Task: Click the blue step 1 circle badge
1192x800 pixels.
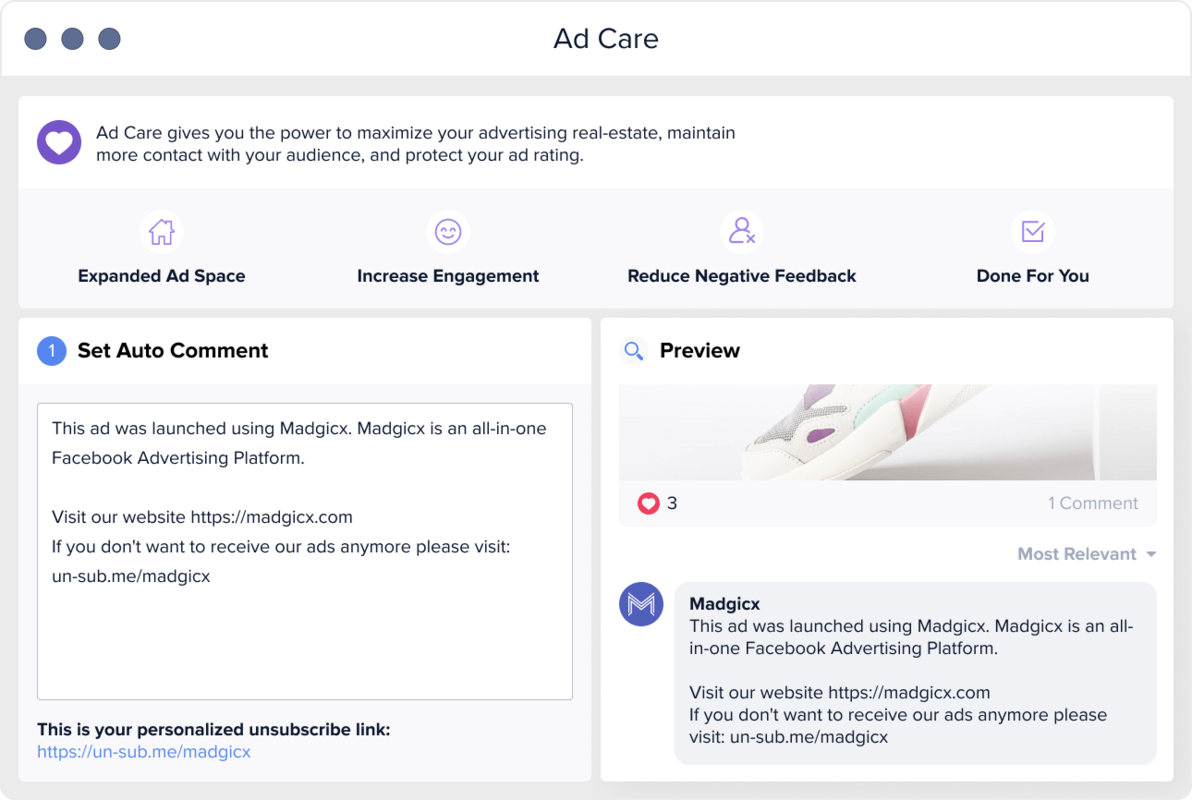Action: coord(51,351)
